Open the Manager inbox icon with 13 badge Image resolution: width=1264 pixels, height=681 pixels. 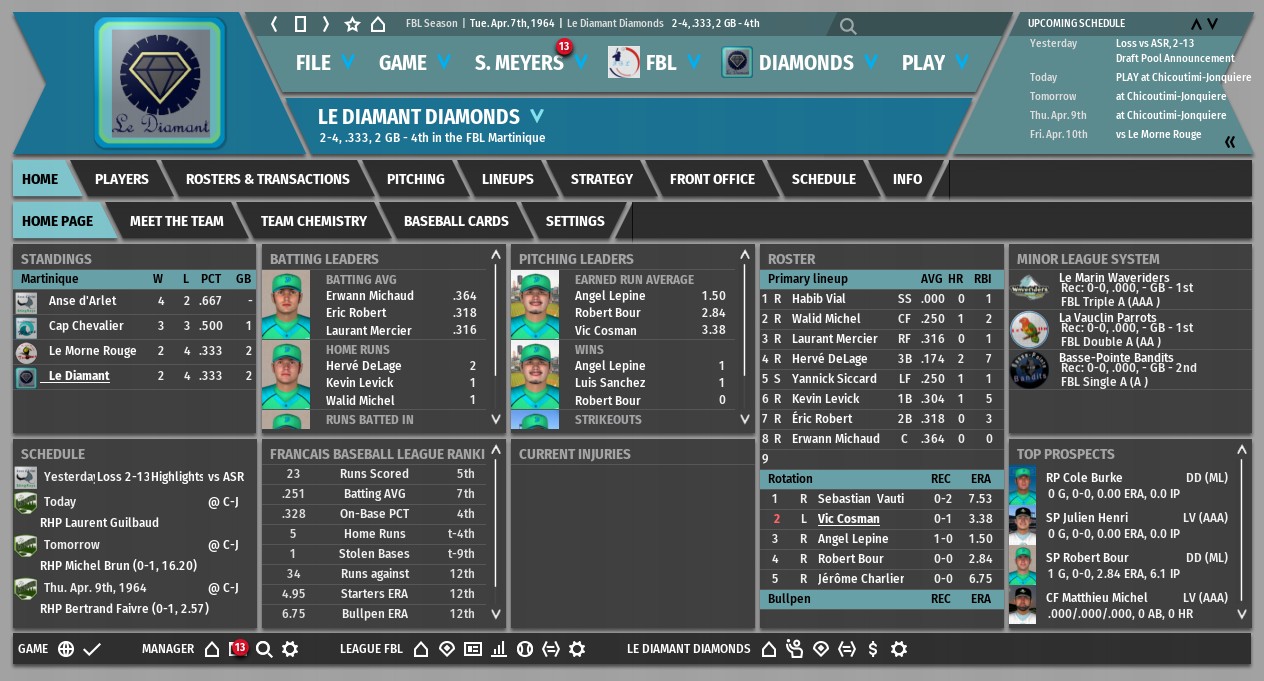coord(237,649)
